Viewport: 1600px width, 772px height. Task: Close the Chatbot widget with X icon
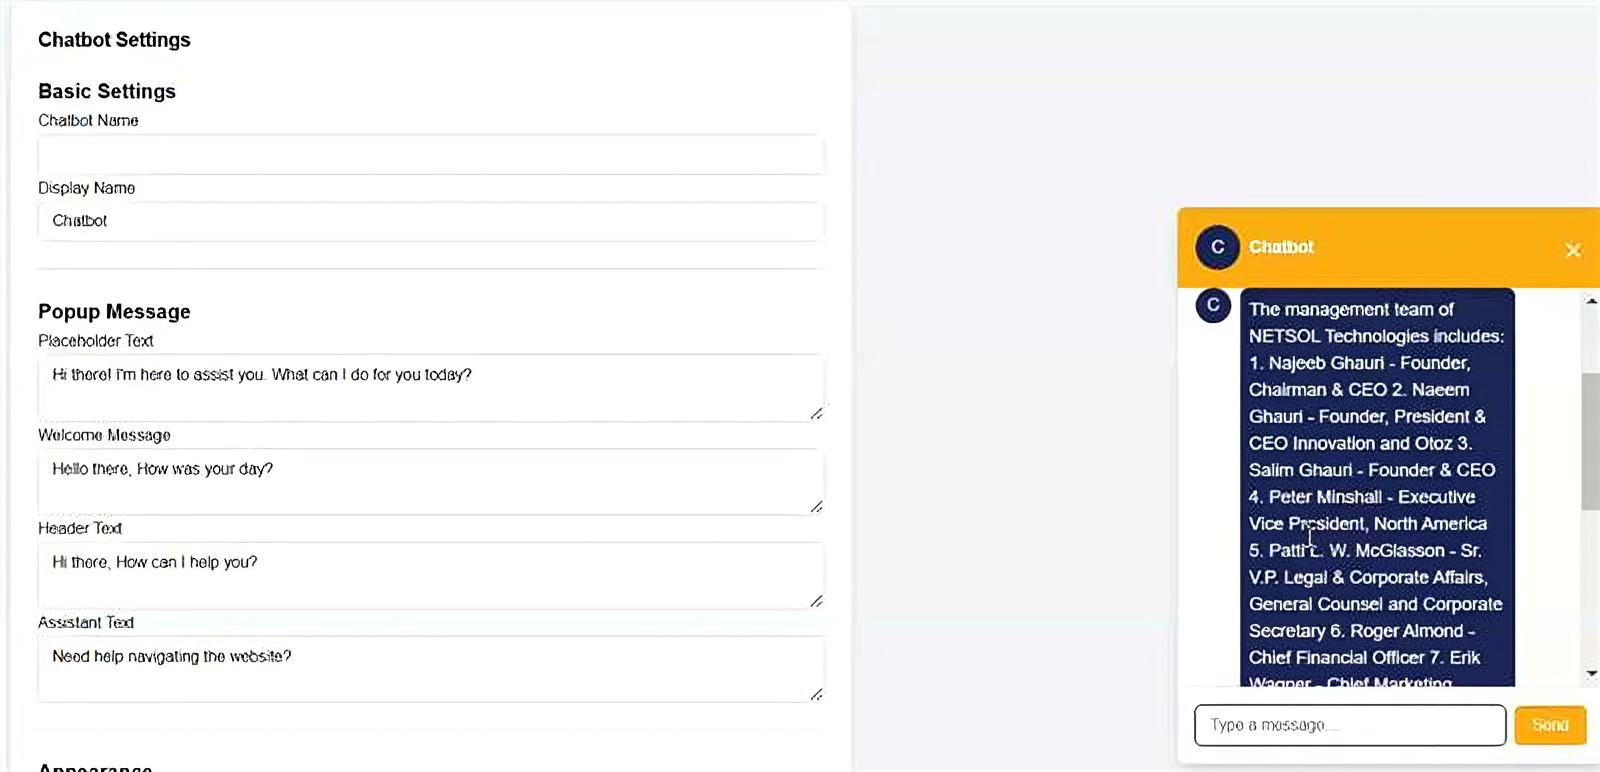1573,249
